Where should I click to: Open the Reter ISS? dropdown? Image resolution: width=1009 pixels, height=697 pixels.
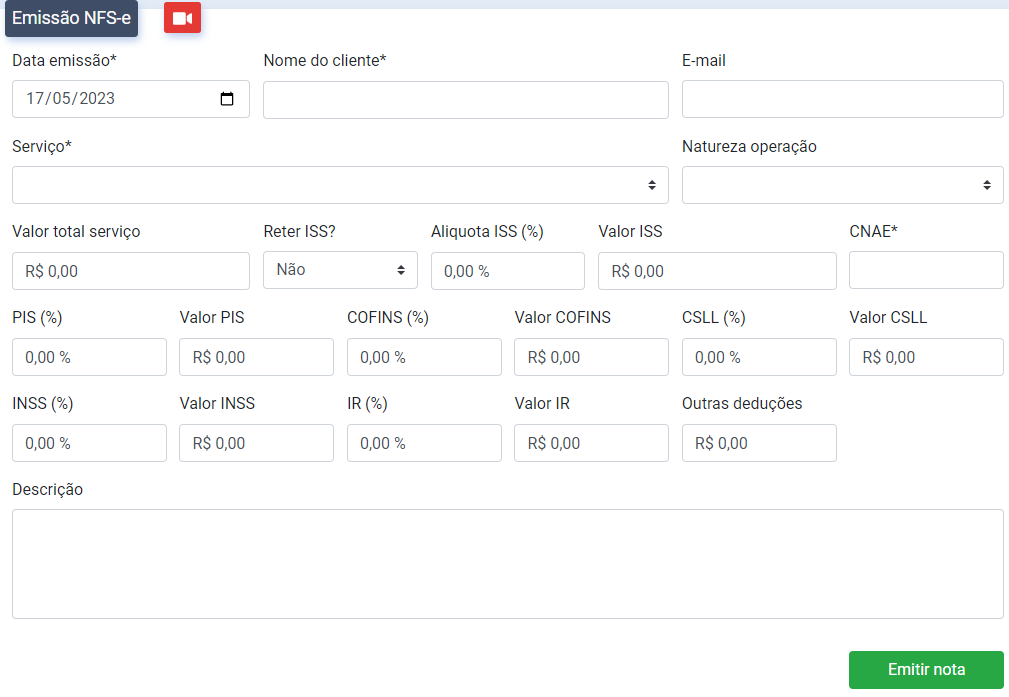(340, 270)
